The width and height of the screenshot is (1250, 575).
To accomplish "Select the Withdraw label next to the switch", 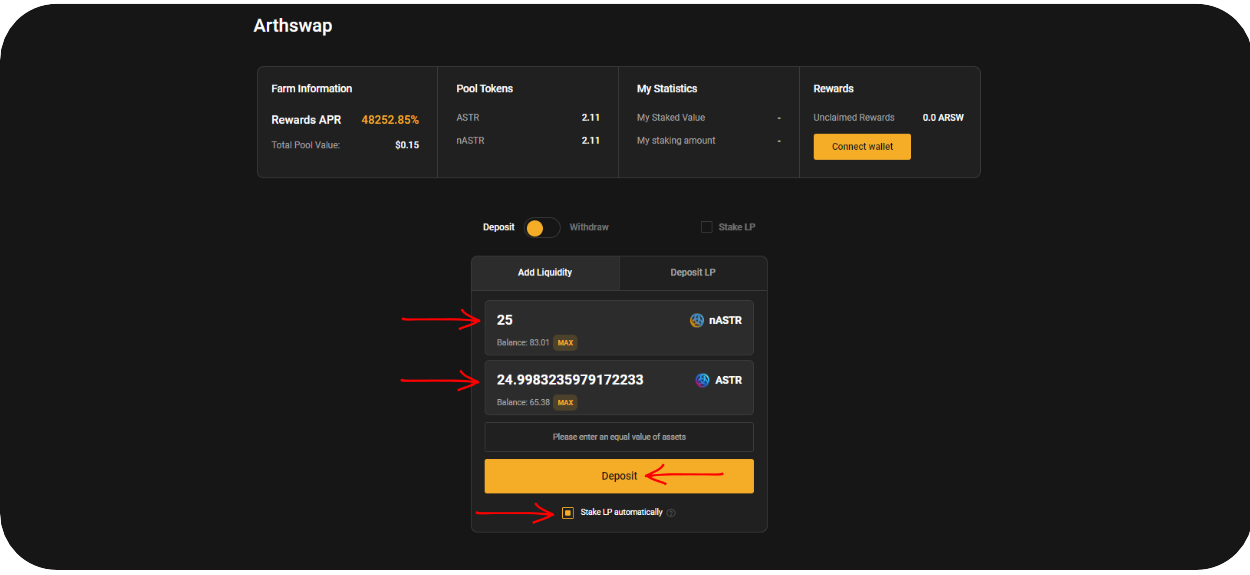I will 589,228.
